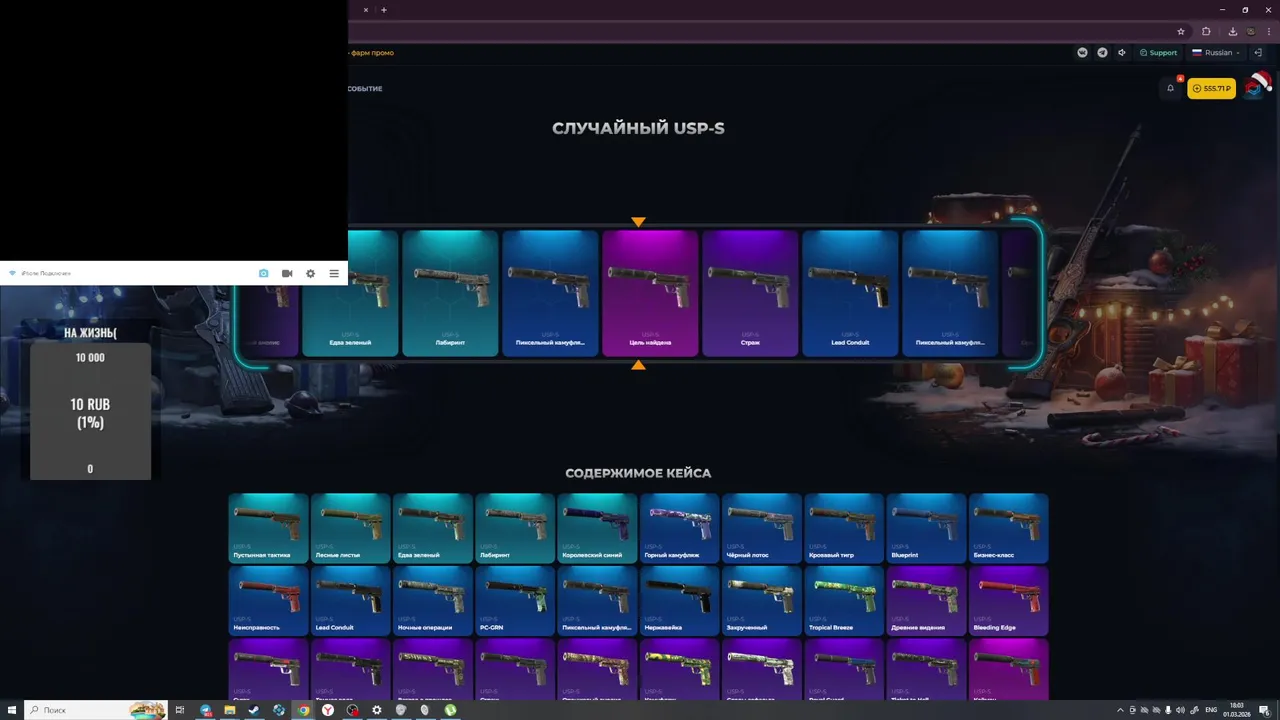Viewport: 1280px width, 720px height.
Task: Open the СОБЫТИЕ menu item
Action: click(x=365, y=89)
